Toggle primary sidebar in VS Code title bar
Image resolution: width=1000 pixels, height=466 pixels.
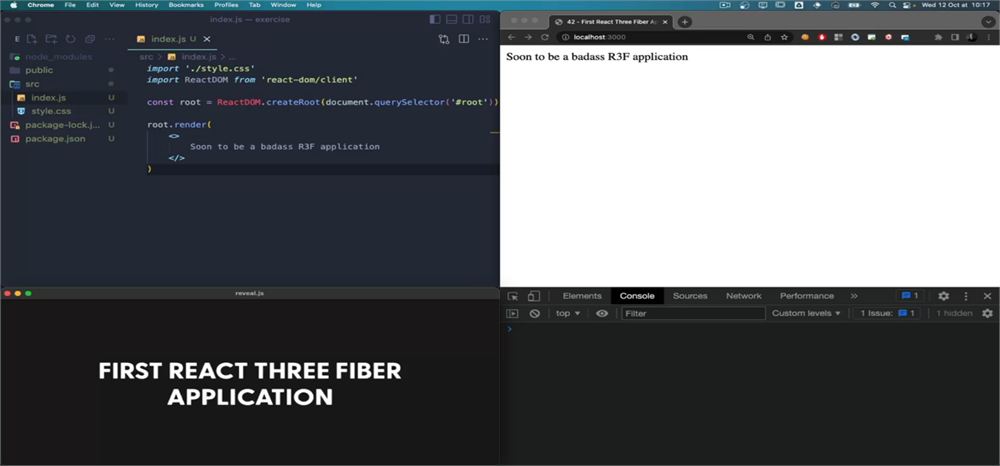point(435,20)
